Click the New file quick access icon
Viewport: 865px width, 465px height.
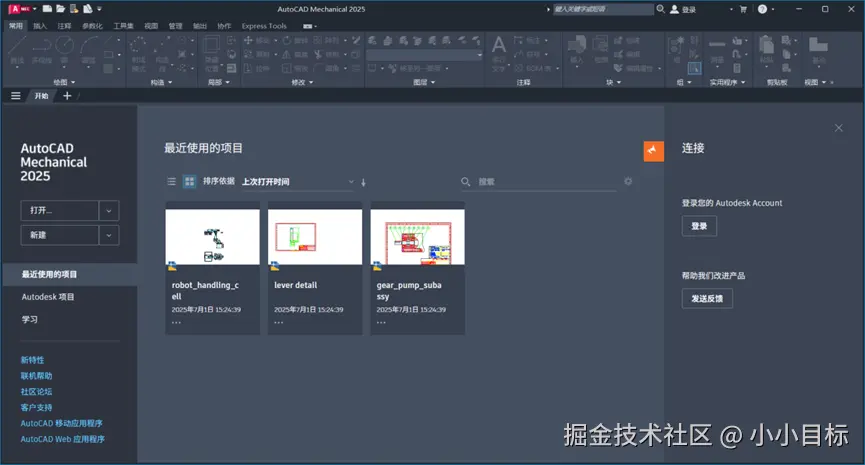(47, 9)
